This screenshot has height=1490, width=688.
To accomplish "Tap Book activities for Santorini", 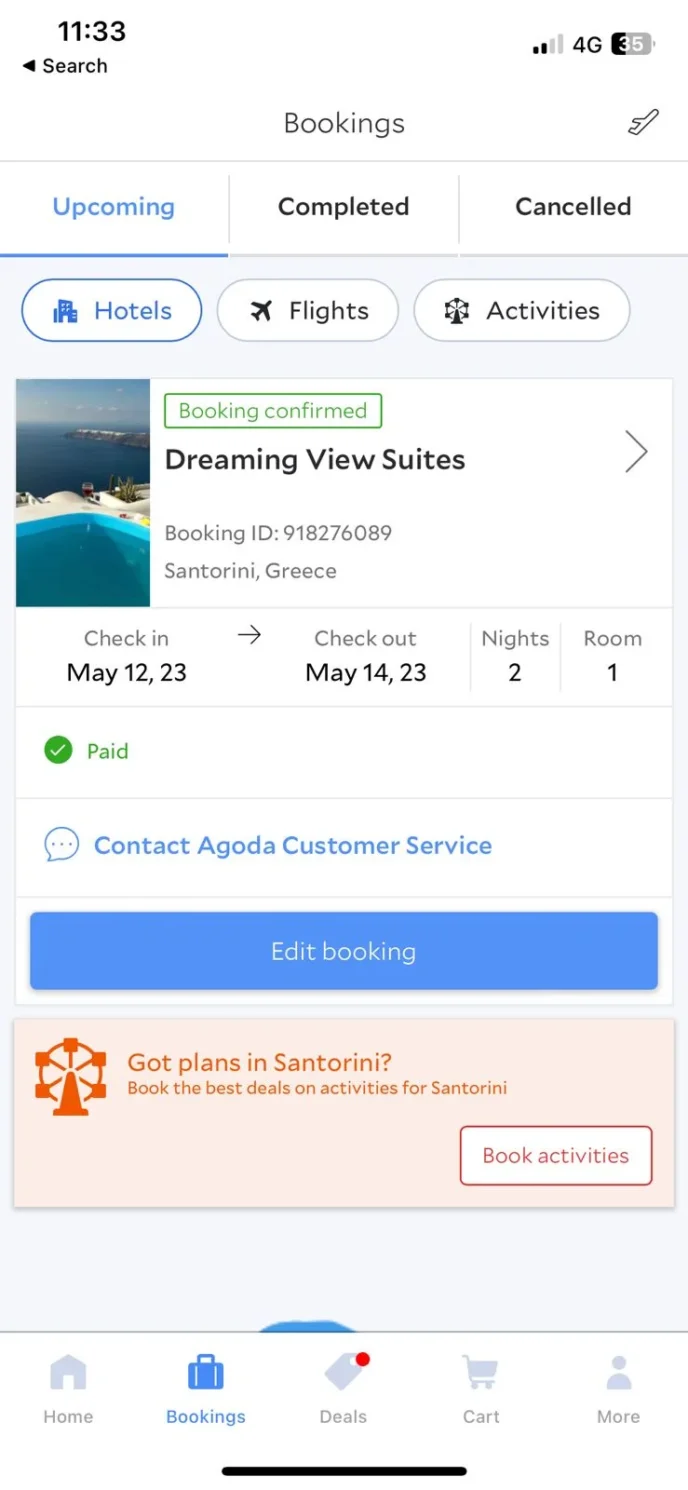I will 555,1155.
